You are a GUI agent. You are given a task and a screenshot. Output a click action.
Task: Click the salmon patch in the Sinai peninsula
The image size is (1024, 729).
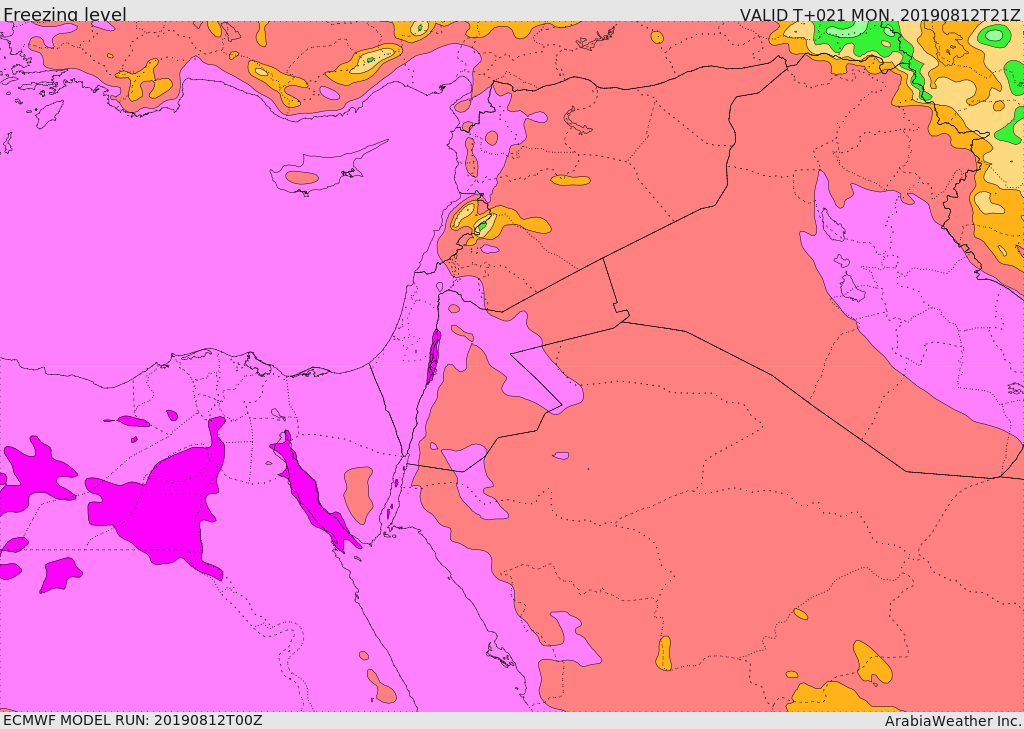tap(357, 492)
